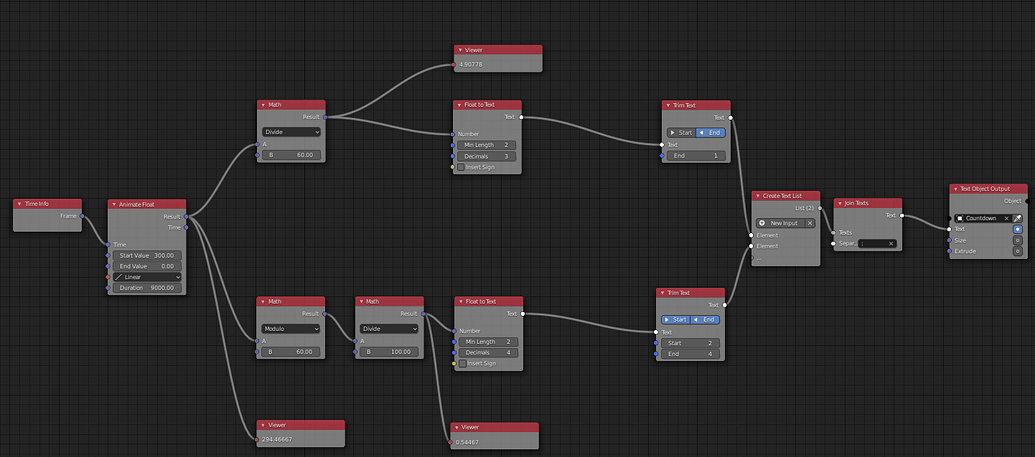The width and height of the screenshot is (1035, 457).
Task: Open the Divide dropdown in the Math node with B 60.00
Action: coord(291,132)
